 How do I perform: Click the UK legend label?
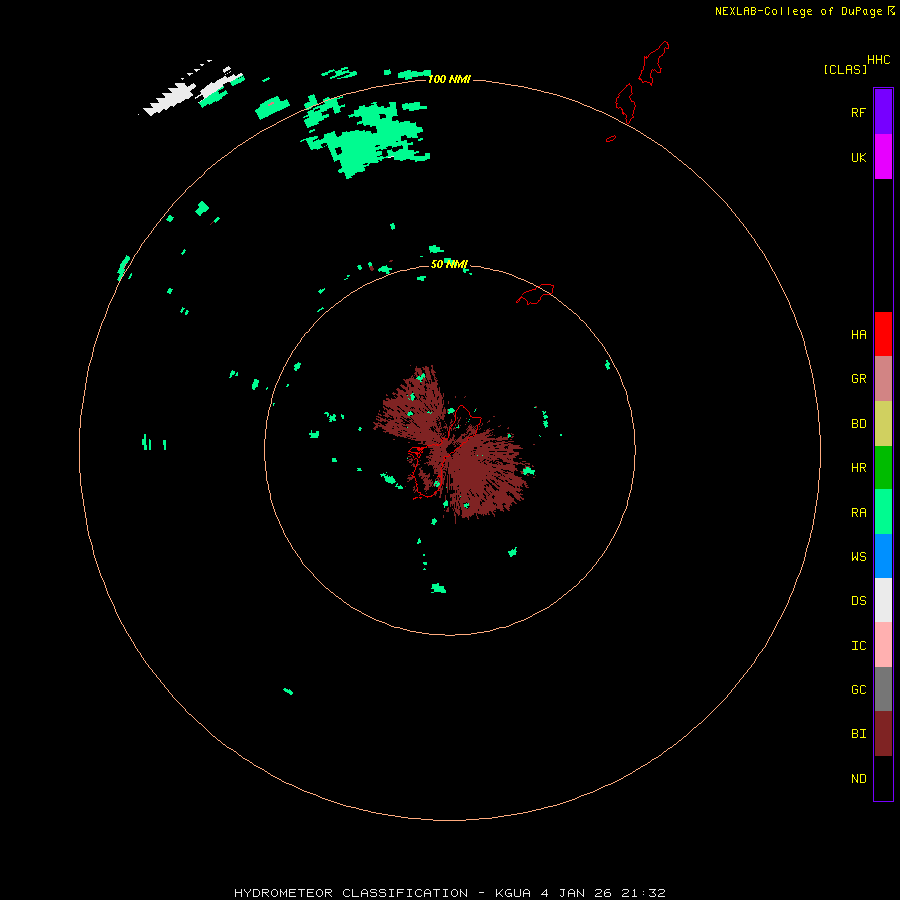(x=858, y=158)
